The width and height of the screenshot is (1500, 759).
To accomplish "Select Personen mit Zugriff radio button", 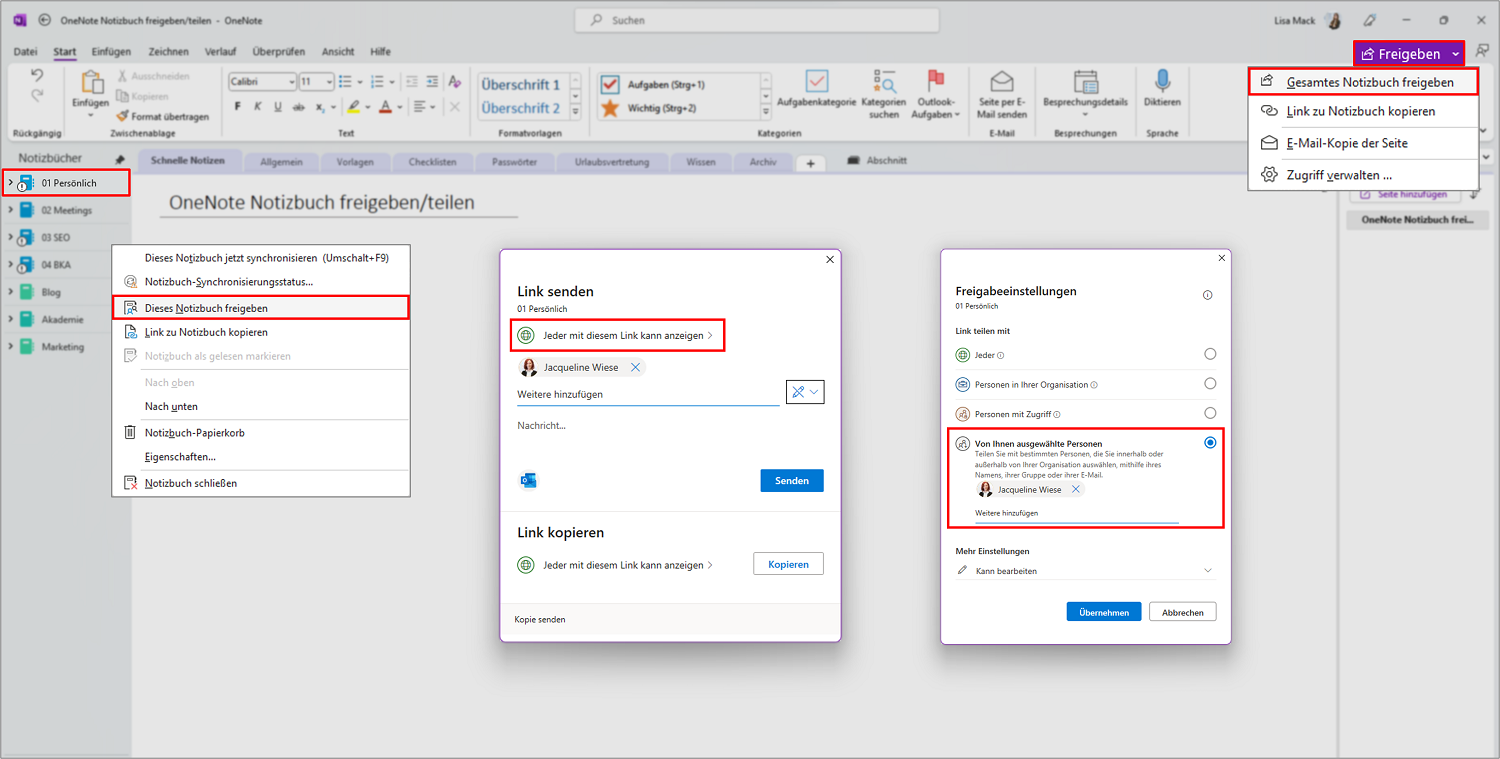I will click(x=1210, y=413).
